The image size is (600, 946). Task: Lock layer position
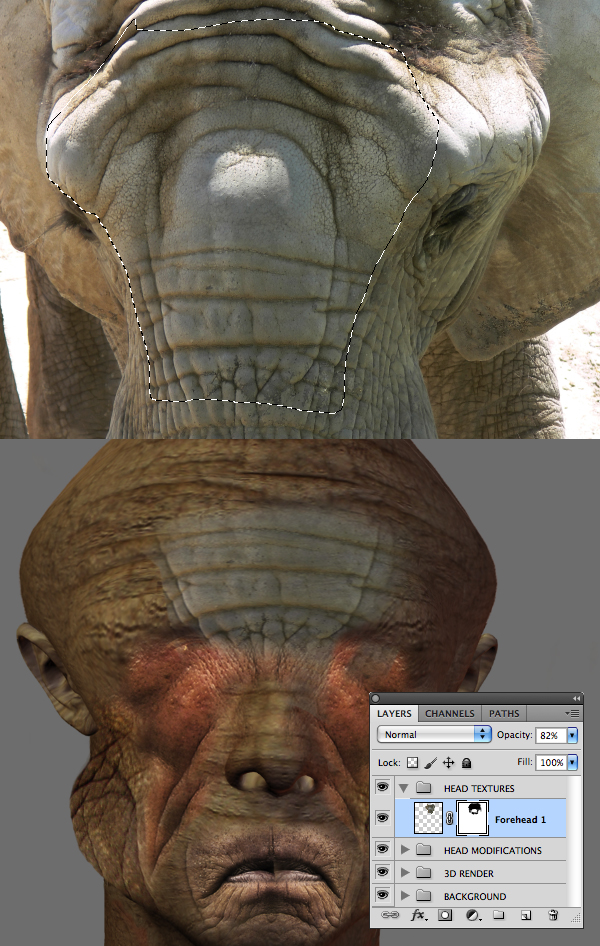click(449, 763)
